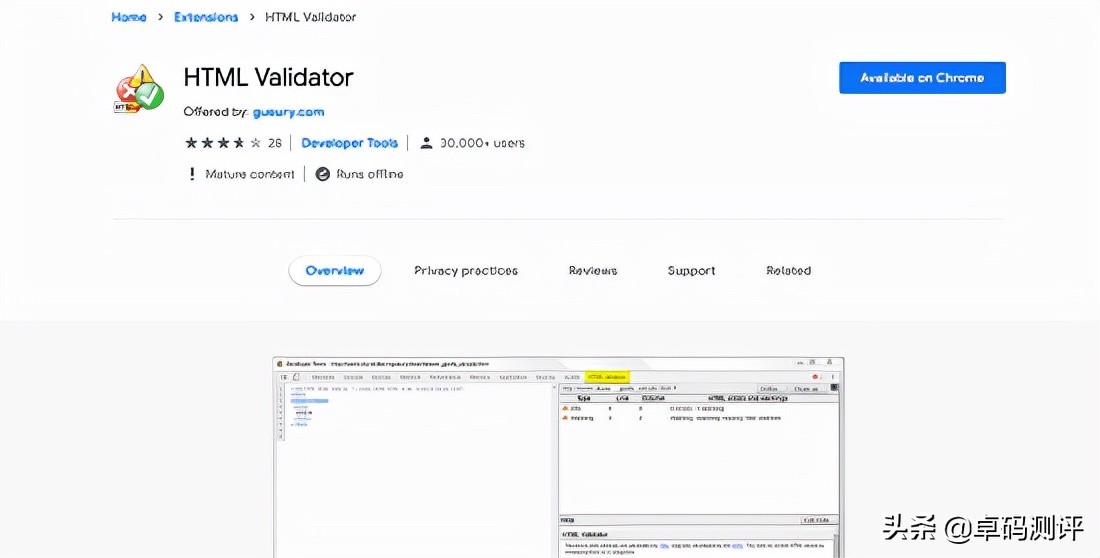Screen dimensions: 1100x558
Task: Switch to the Related tab
Action: point(789,271)
